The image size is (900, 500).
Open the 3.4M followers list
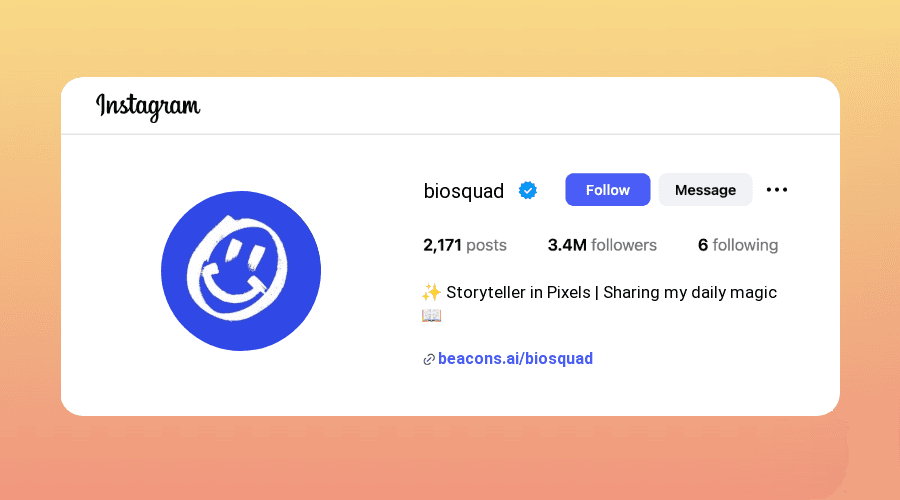click(602, 245)
